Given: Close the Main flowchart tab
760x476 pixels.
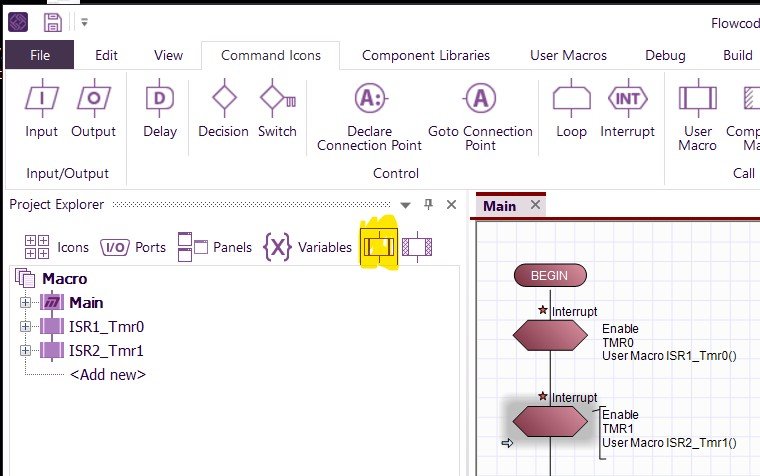Looking at the screenshot, I should click(x=535, y=205).
